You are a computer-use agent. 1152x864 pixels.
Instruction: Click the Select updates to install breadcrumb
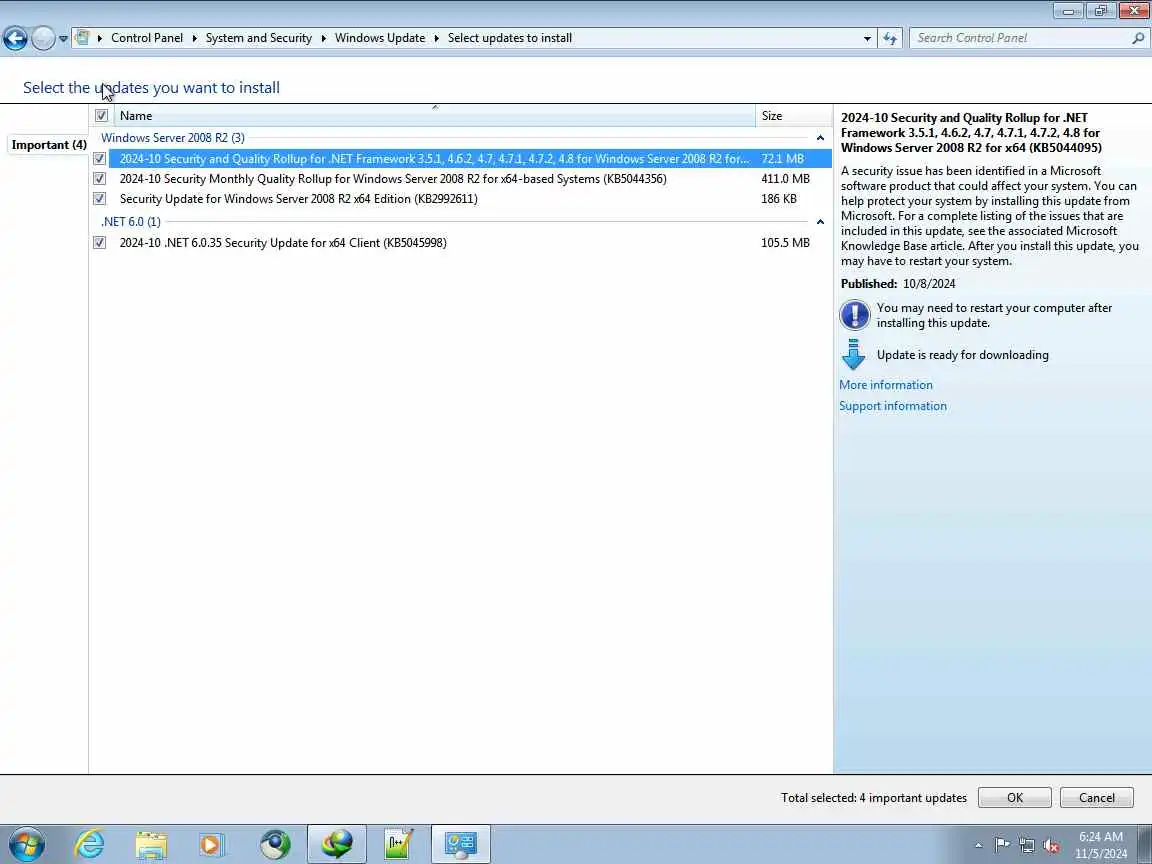pos(510,38)
